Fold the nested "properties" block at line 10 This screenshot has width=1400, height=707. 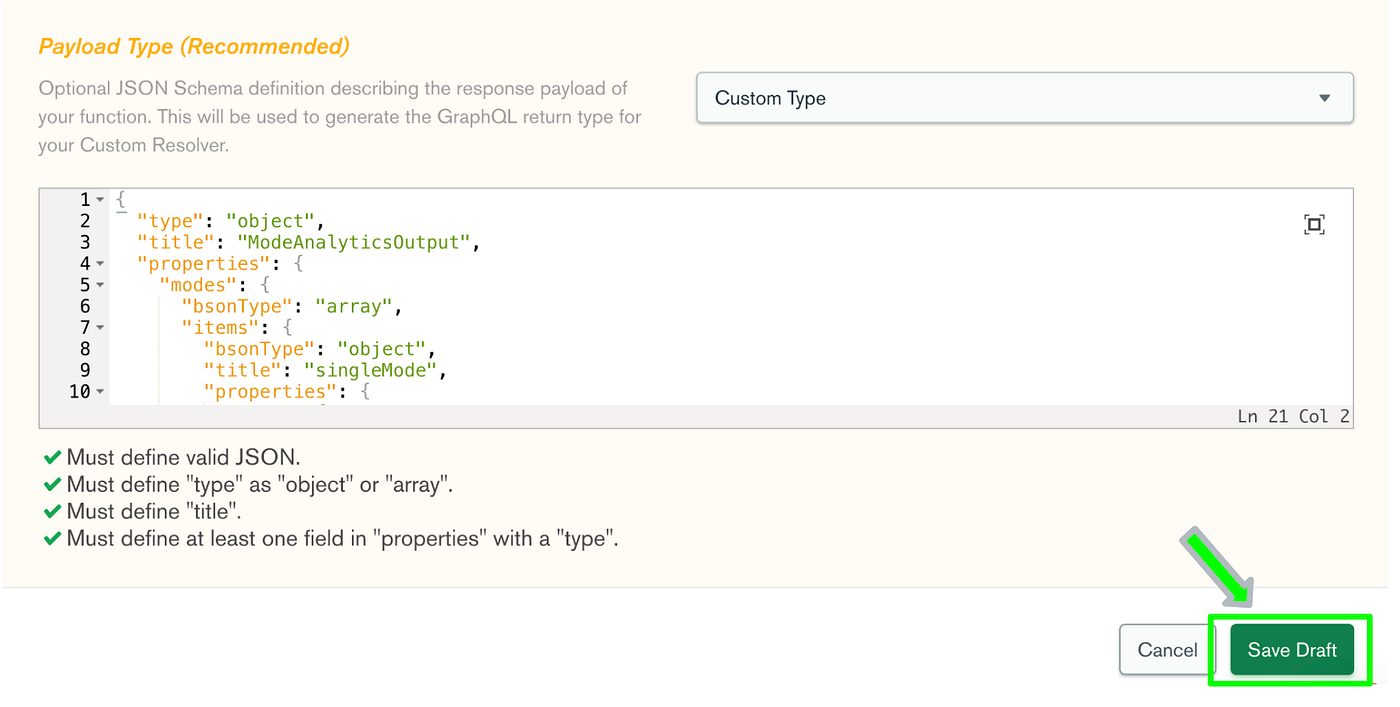[100, 392]
